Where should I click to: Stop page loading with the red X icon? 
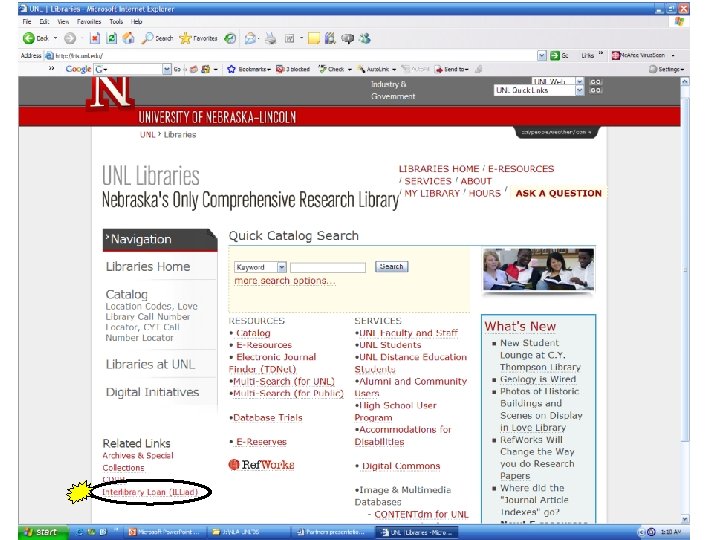click(95, 38)
